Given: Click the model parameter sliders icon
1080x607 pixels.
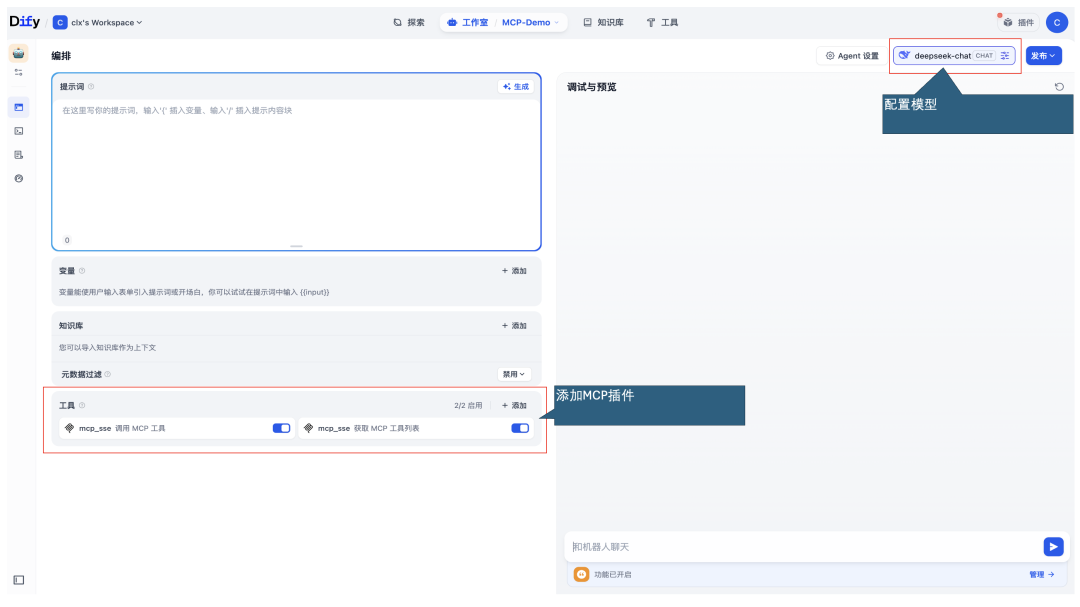Looking at the screenshot, I should (x=1005, y=56).
